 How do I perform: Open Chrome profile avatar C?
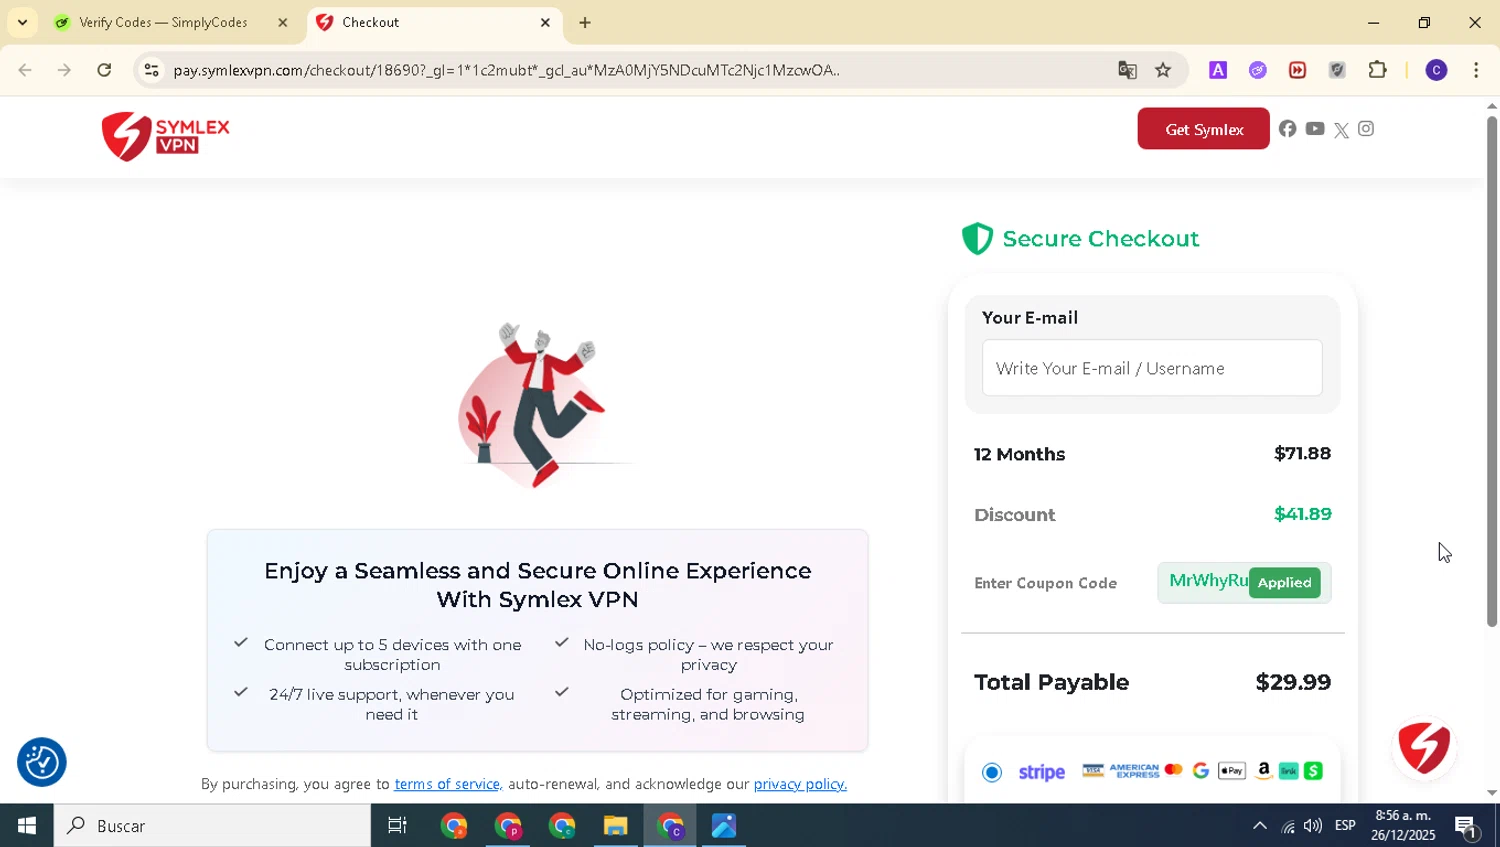click(x=1436, y=70)
